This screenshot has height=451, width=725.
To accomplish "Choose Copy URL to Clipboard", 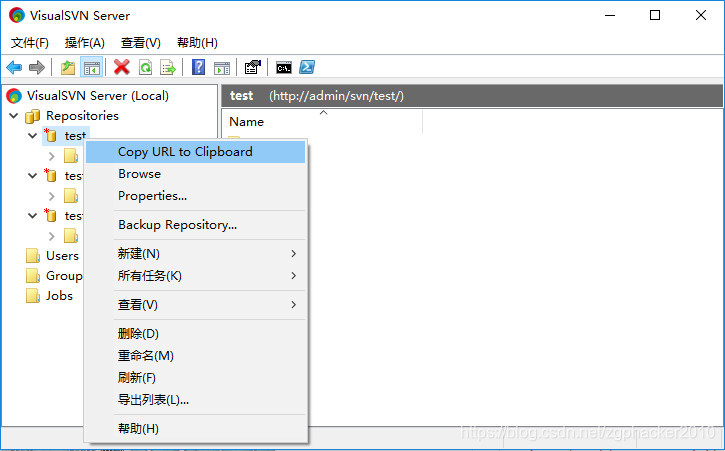I will (x=196, y=152).
